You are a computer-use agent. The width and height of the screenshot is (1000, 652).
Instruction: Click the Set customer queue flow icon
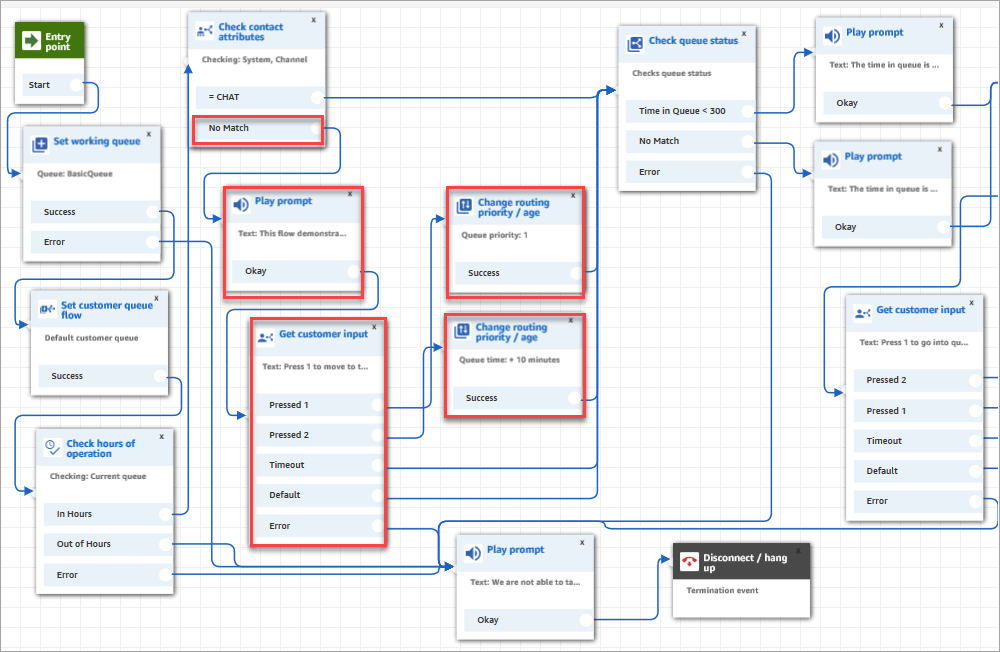click(x=45, y=308)
